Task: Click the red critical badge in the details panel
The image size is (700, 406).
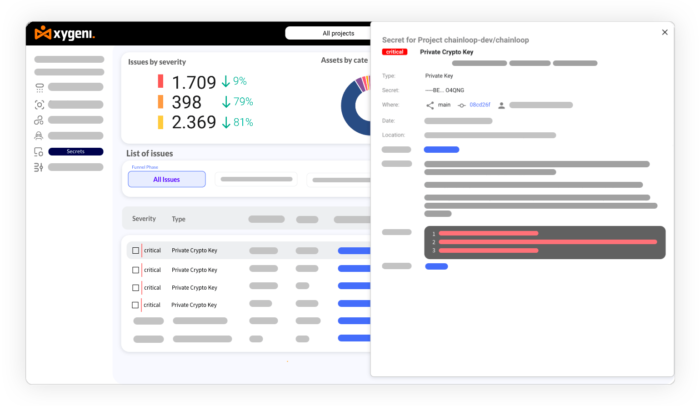Action: [x=395, y=52]
